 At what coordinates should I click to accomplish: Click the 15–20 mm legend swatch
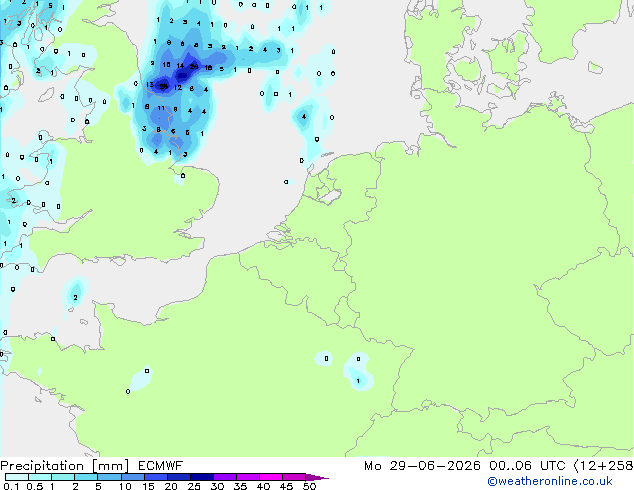coord(155,477)
